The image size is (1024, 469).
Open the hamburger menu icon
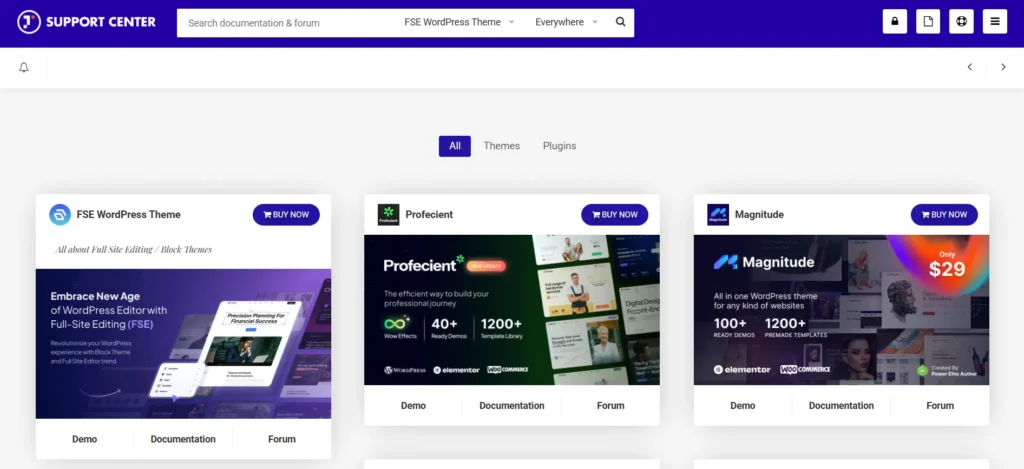994,22
